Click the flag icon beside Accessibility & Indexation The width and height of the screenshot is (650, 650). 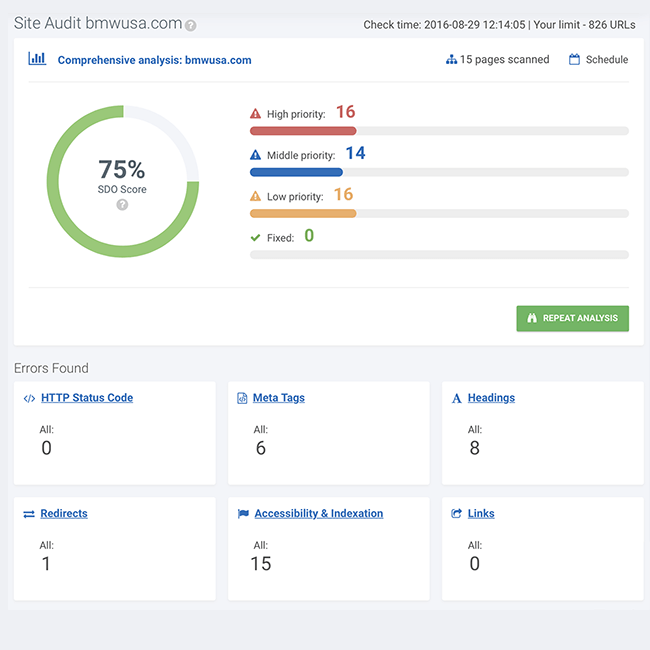[x=243, y=514]
